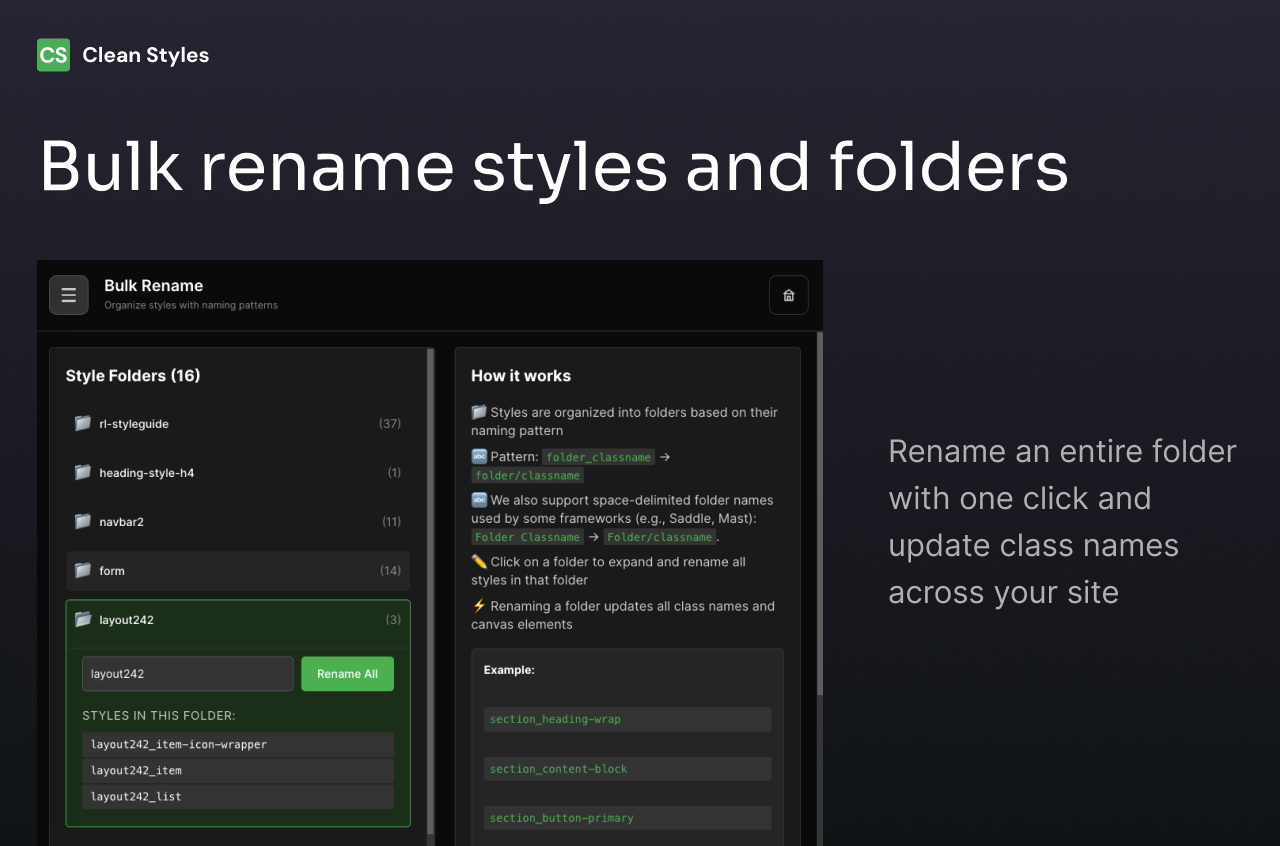Click the folder icon next to form
Screen dimensions: 1280x846
[83, 570]
